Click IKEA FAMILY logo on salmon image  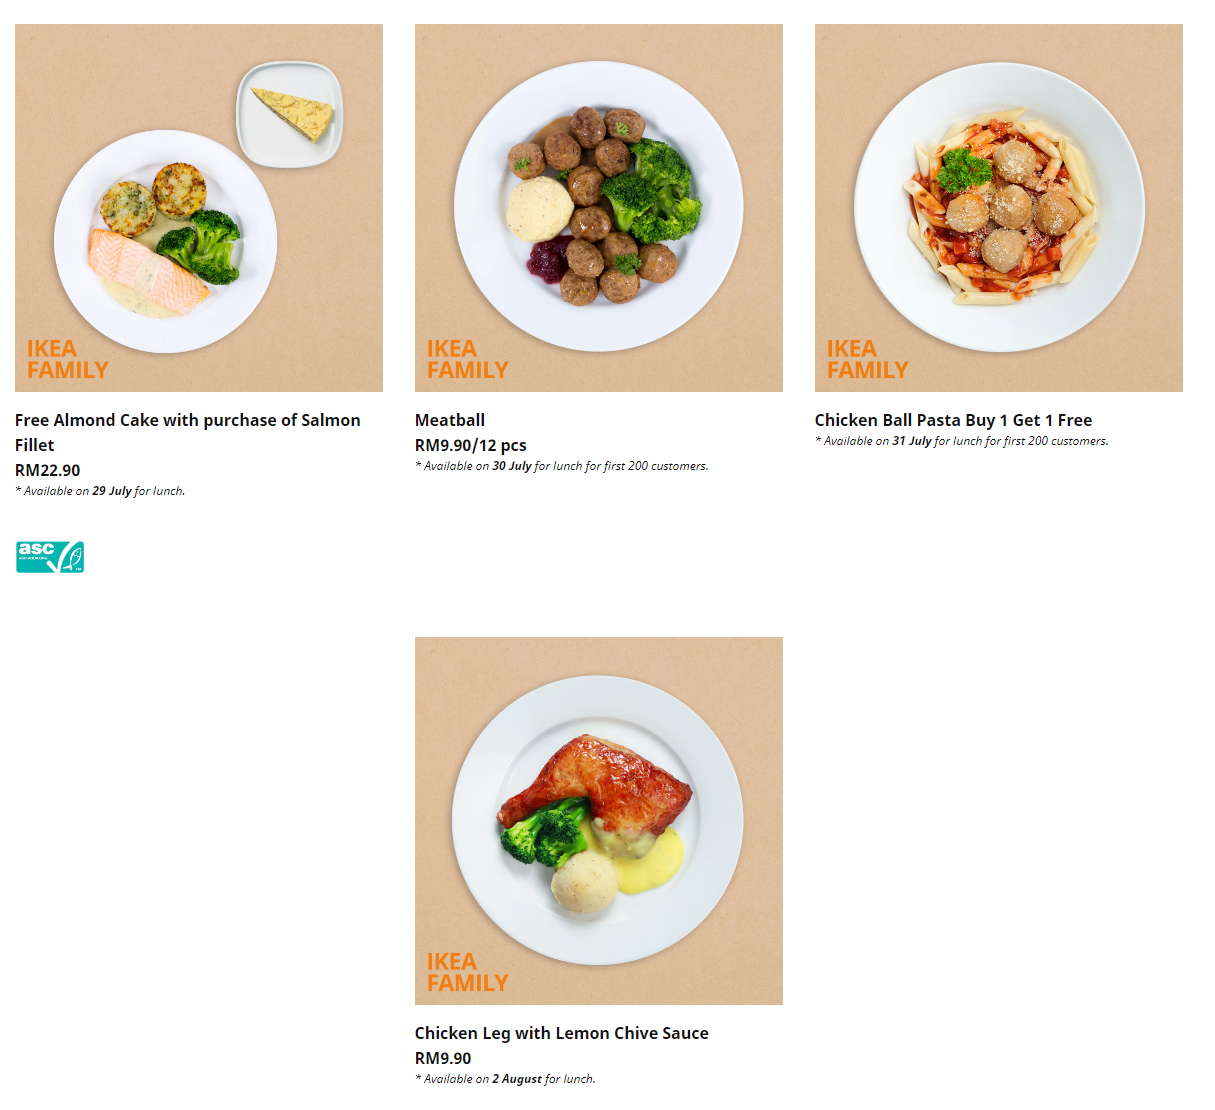point(67,359)
